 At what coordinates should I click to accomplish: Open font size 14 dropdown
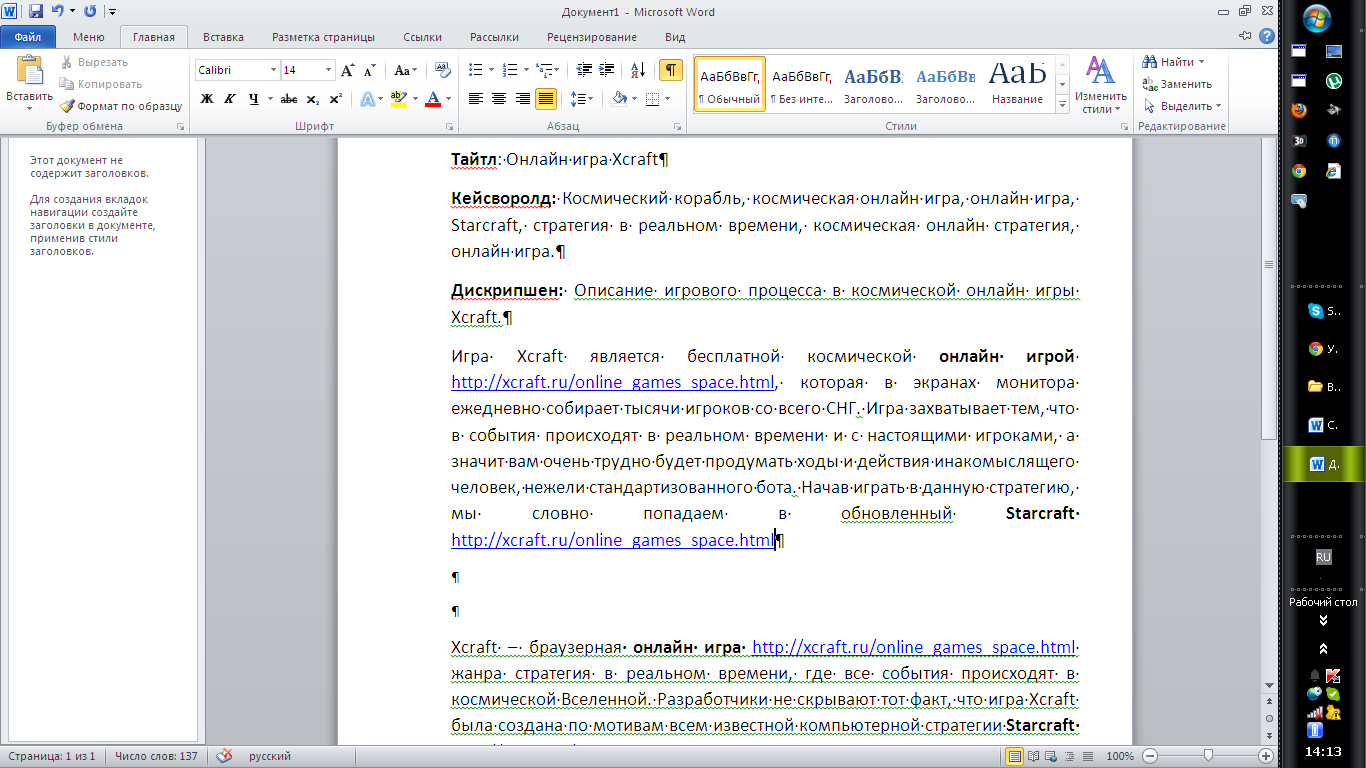tap(329, 70)
